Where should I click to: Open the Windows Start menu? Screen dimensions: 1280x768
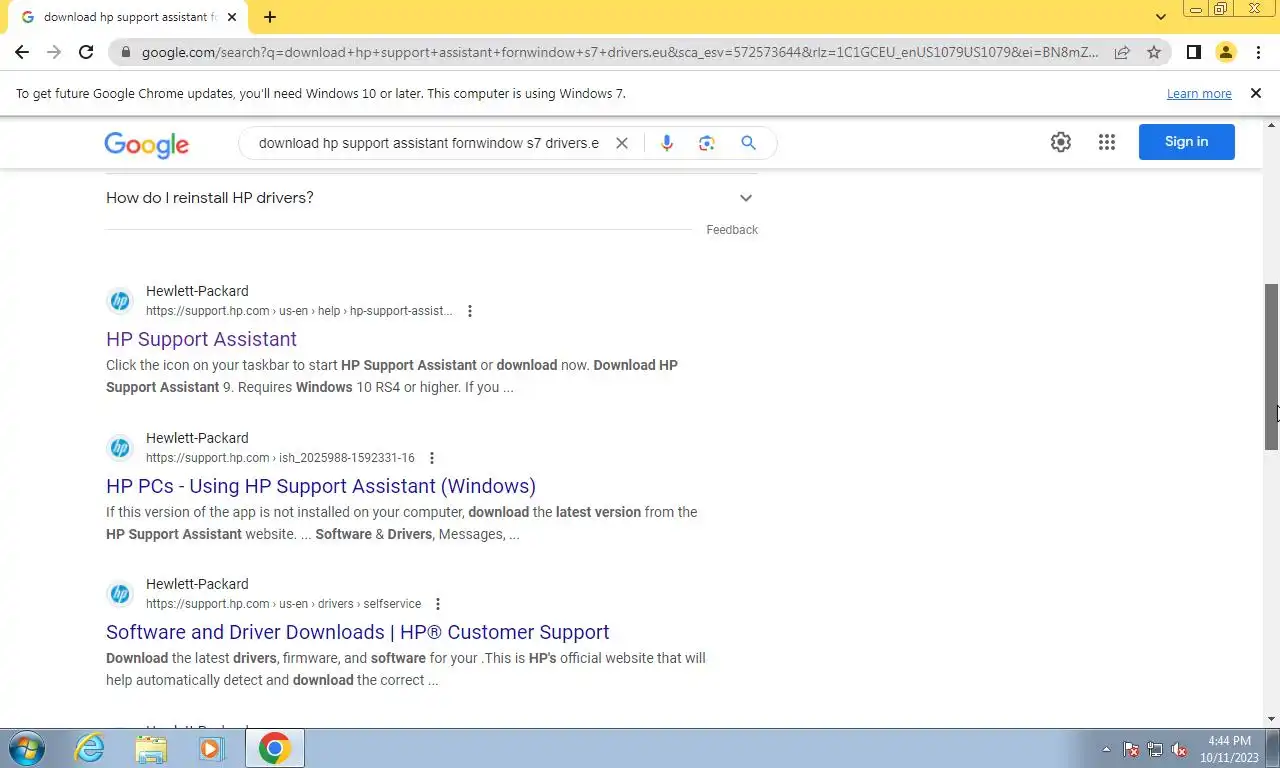[x=26, y=748]
